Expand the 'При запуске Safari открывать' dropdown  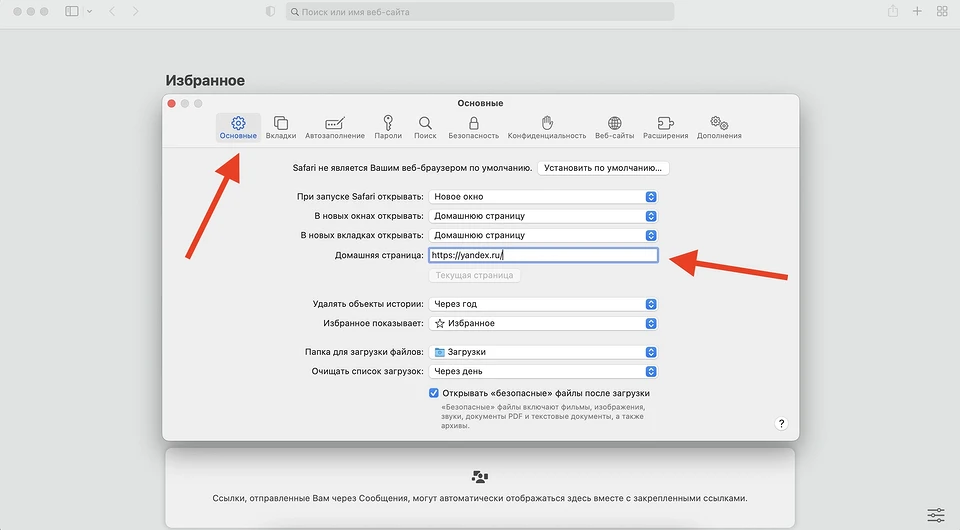coord(543,197)
